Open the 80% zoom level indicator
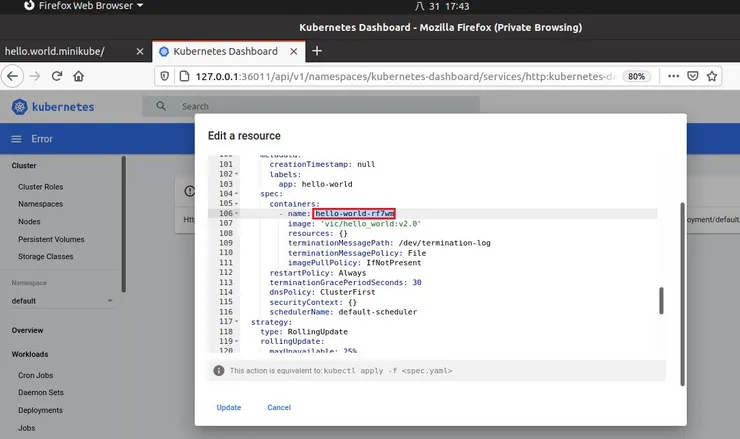Image resolution: width=740 pixels, height=439 pixels. (634, 76)
